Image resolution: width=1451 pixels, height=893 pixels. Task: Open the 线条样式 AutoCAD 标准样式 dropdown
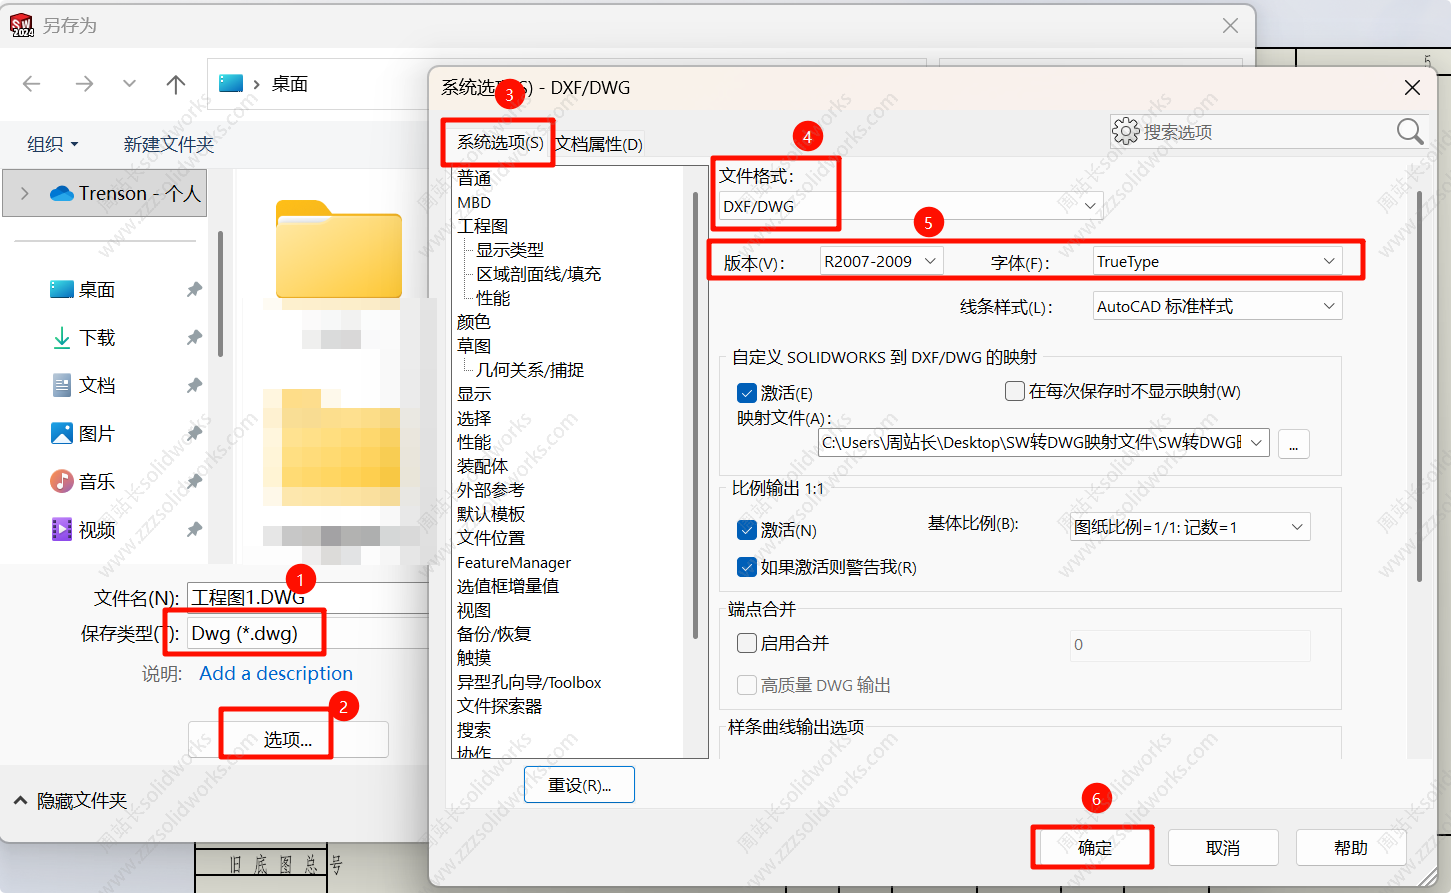(x=1217, y=306)
